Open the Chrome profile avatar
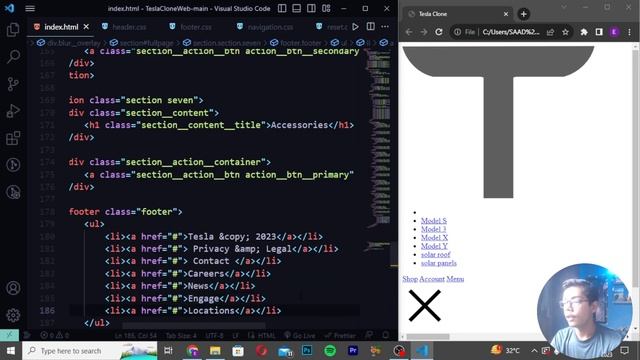Viewport: 640px width, 360px height. coord(614,32)
